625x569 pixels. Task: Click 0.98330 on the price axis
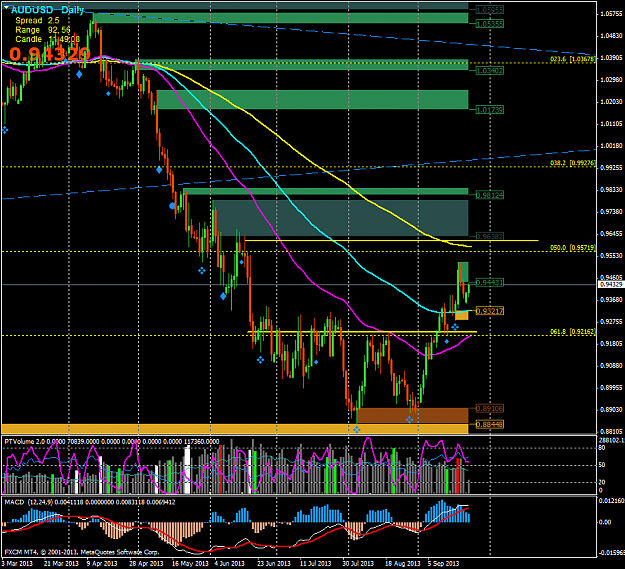click(611, 190)
